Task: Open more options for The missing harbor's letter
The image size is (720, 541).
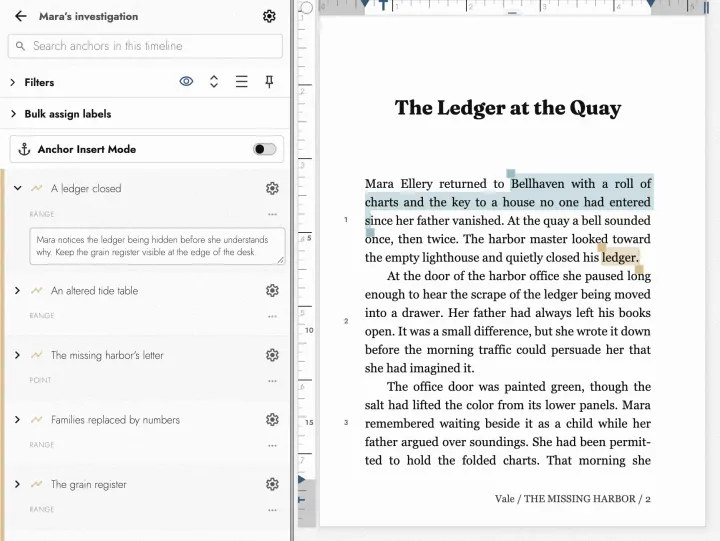Action: pyautogui.click(x=272, y=381)
